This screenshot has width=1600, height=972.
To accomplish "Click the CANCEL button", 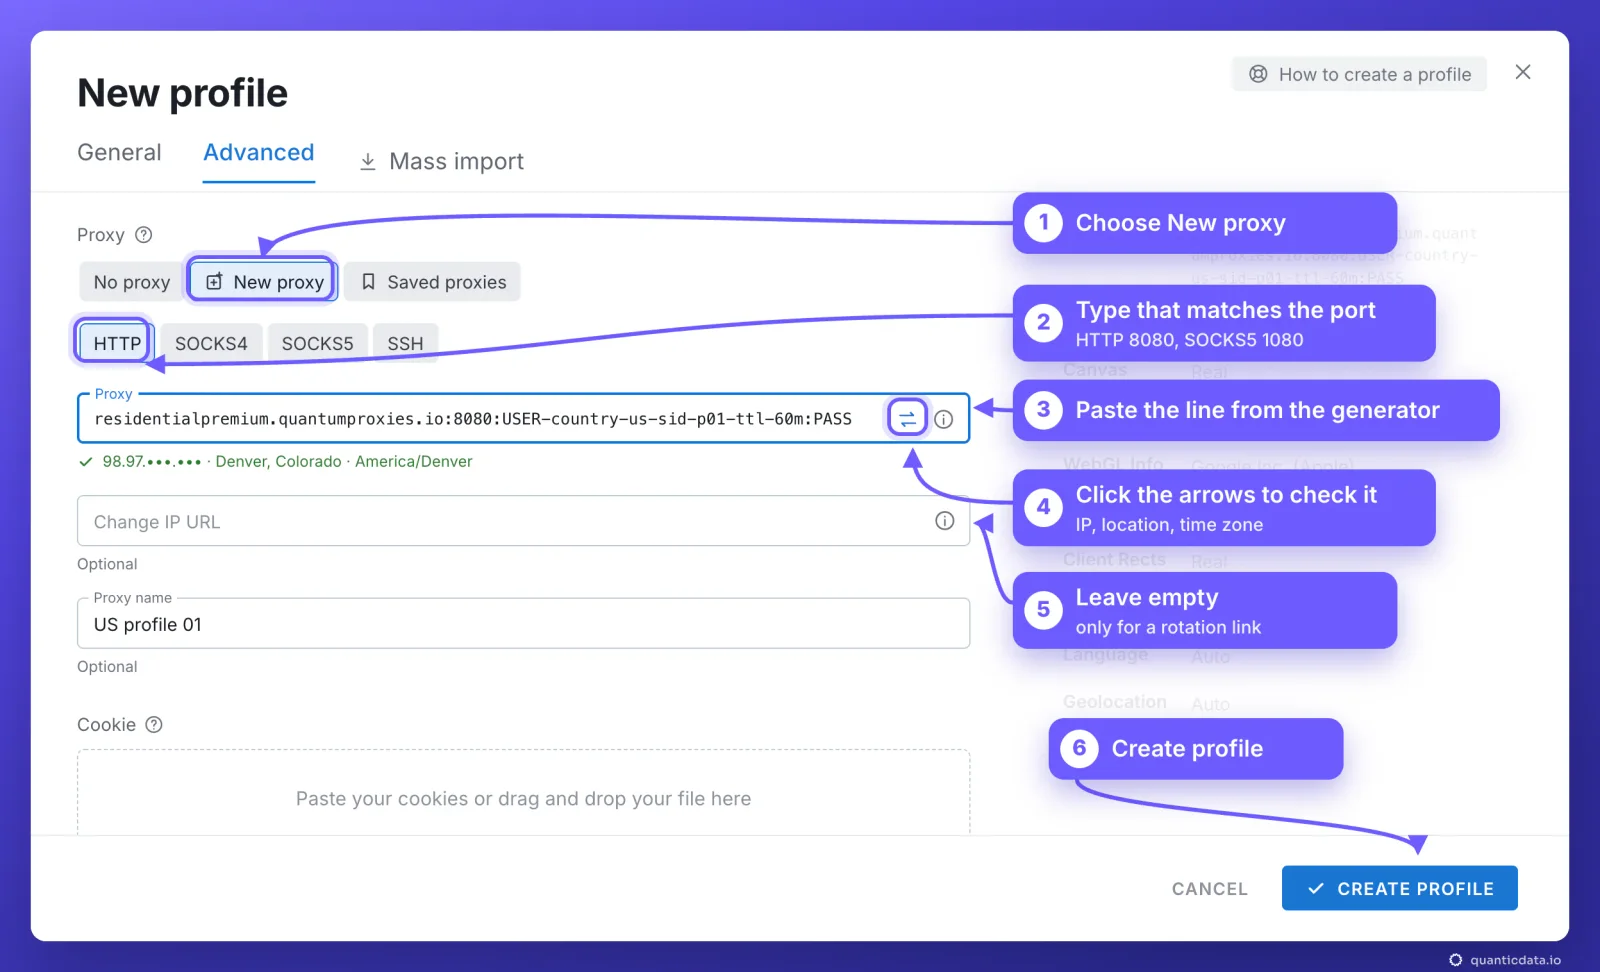I will click(x=1210, y=889).
